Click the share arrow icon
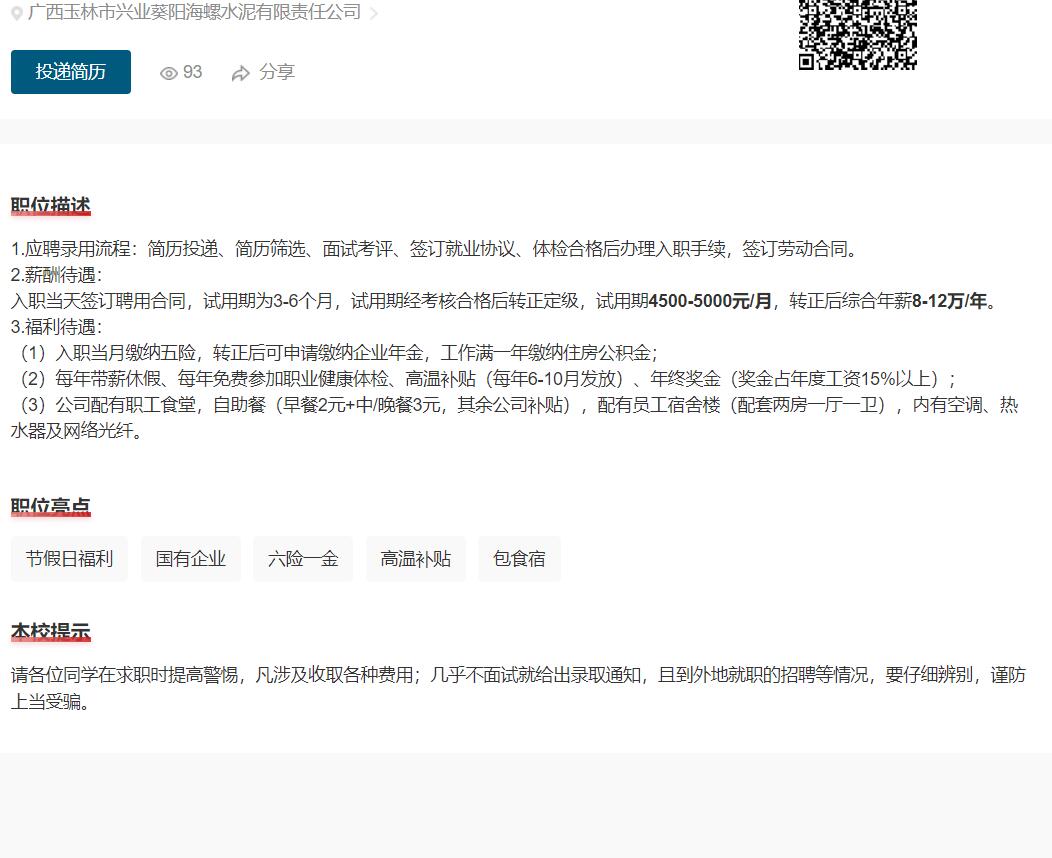Viewport: 1052px width, 858px height. [240, 73]
